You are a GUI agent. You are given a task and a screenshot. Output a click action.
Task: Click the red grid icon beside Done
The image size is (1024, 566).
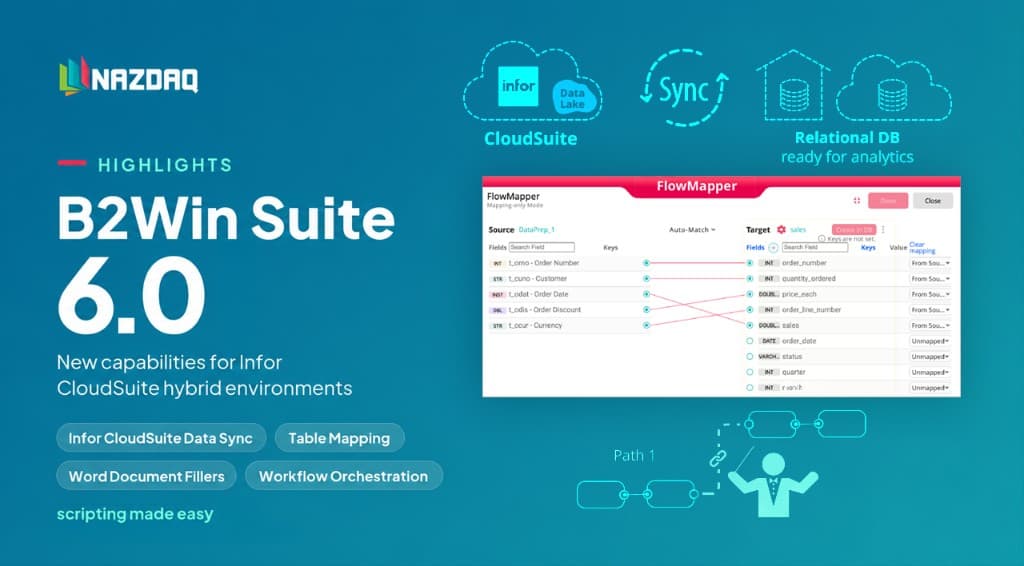pyautogui.click(x=856, y=200)
